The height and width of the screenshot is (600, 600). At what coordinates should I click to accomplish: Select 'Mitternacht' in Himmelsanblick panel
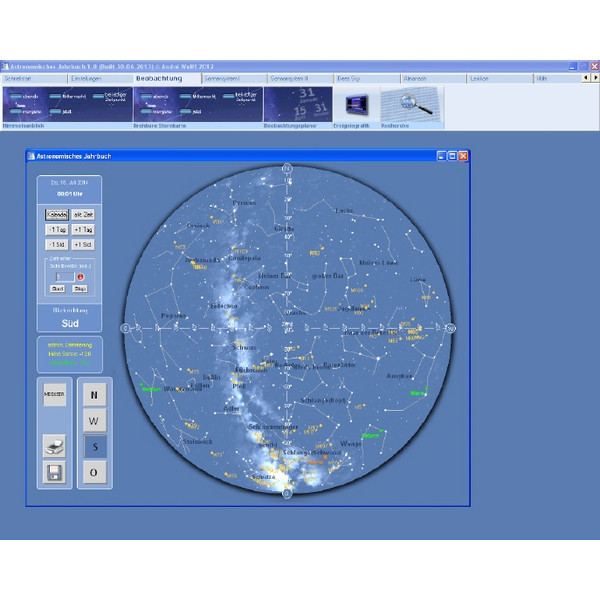(68, 96)
